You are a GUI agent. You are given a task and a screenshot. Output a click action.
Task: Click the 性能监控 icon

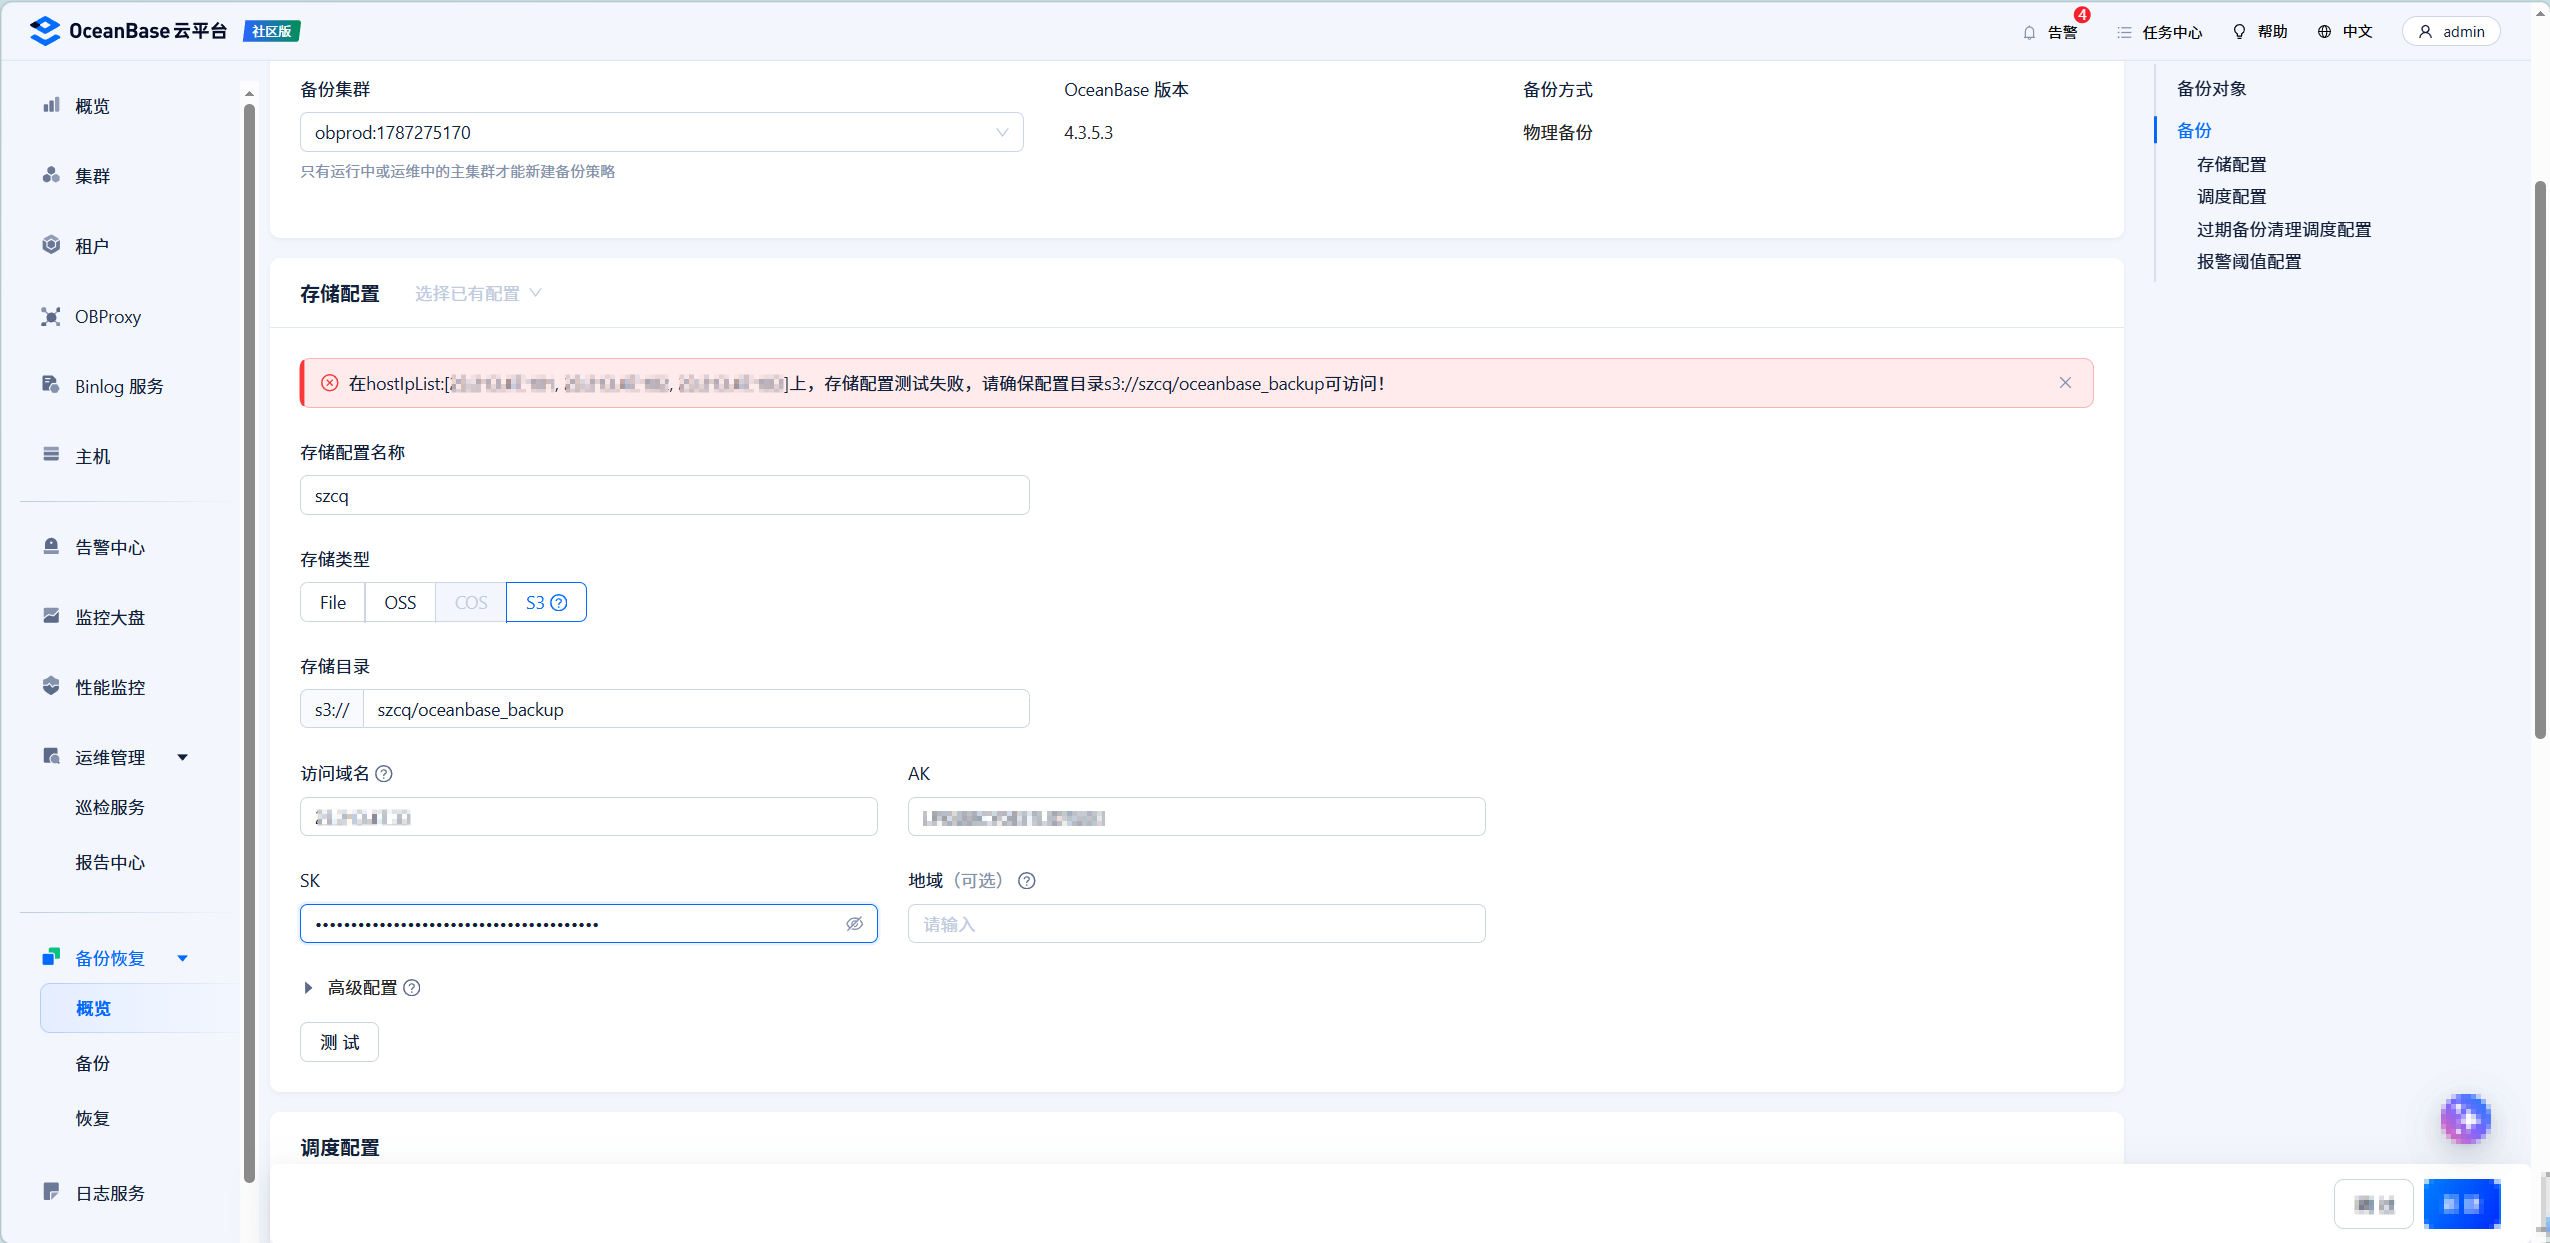(51, 686)
